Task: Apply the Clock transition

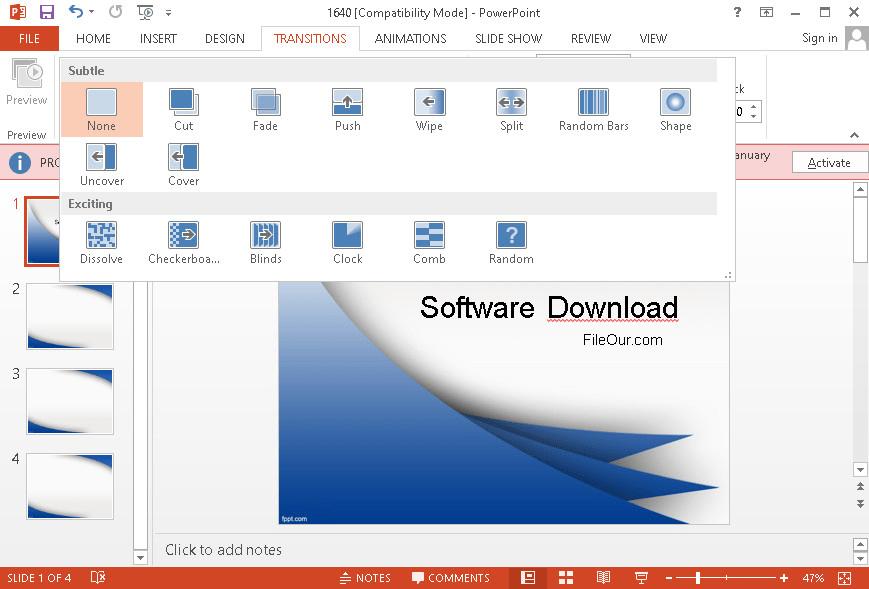Action: pyautogui.click(x=347, y=243)
